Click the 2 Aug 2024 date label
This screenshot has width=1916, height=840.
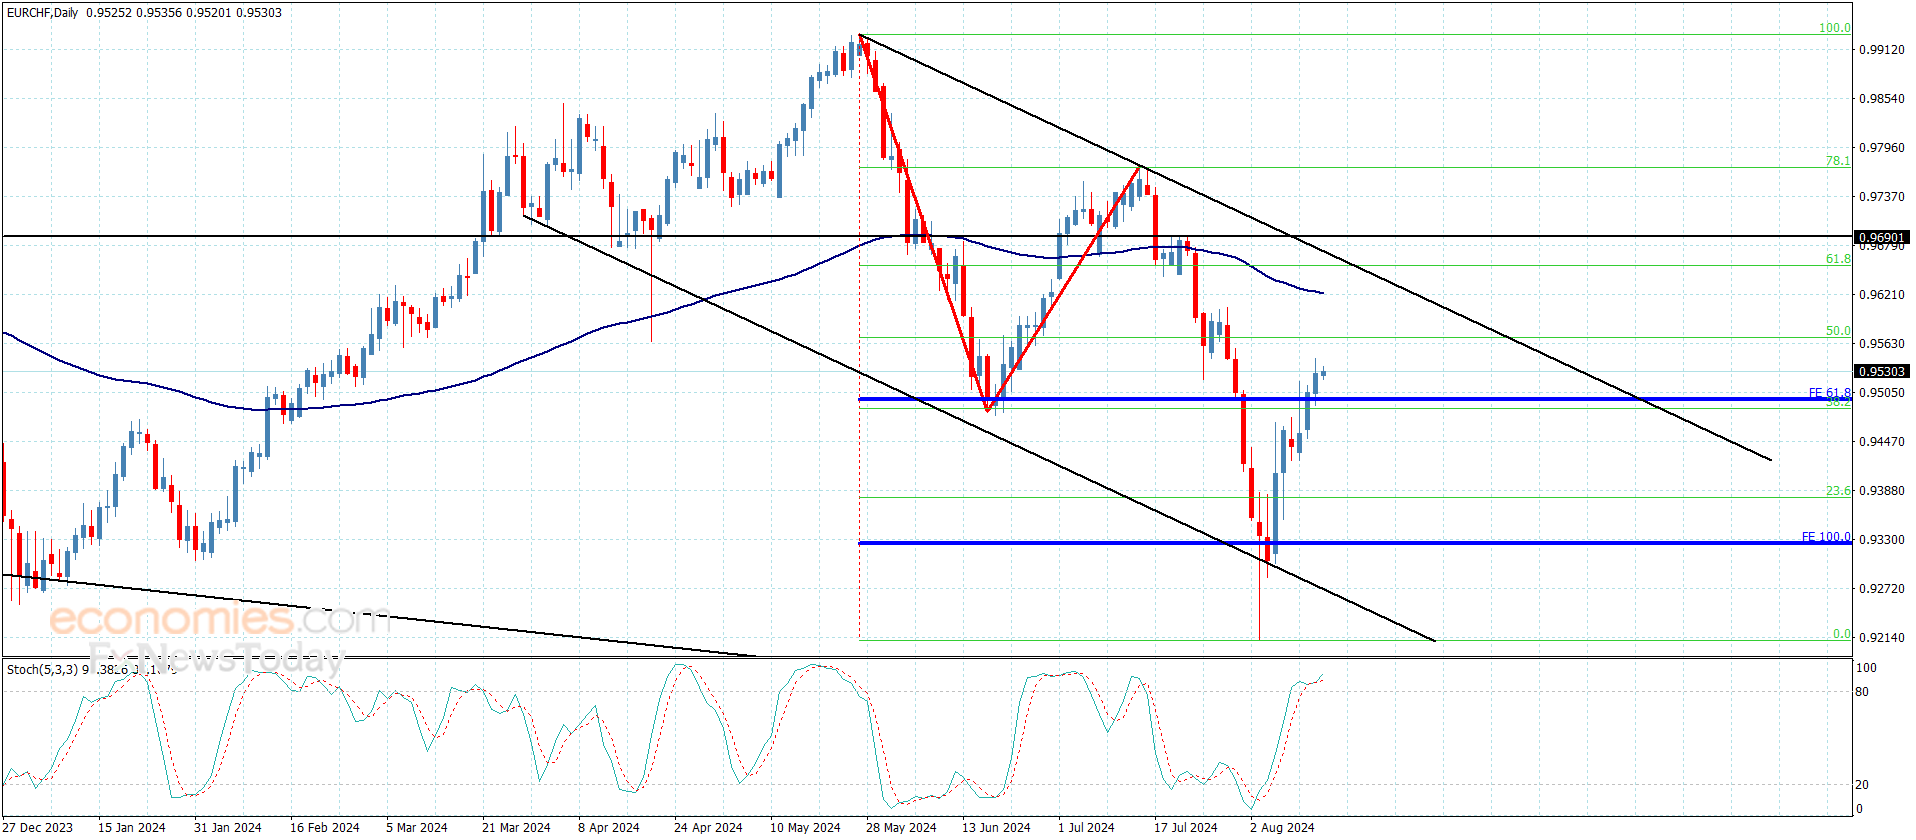pos(1282,827)
